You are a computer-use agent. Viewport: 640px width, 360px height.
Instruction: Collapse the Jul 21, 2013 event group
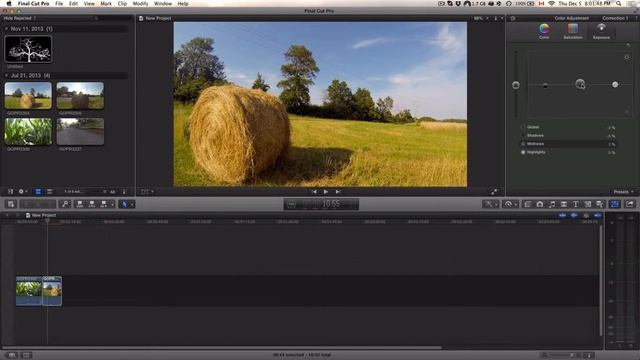pyautogui.click(x=7, y=76)
